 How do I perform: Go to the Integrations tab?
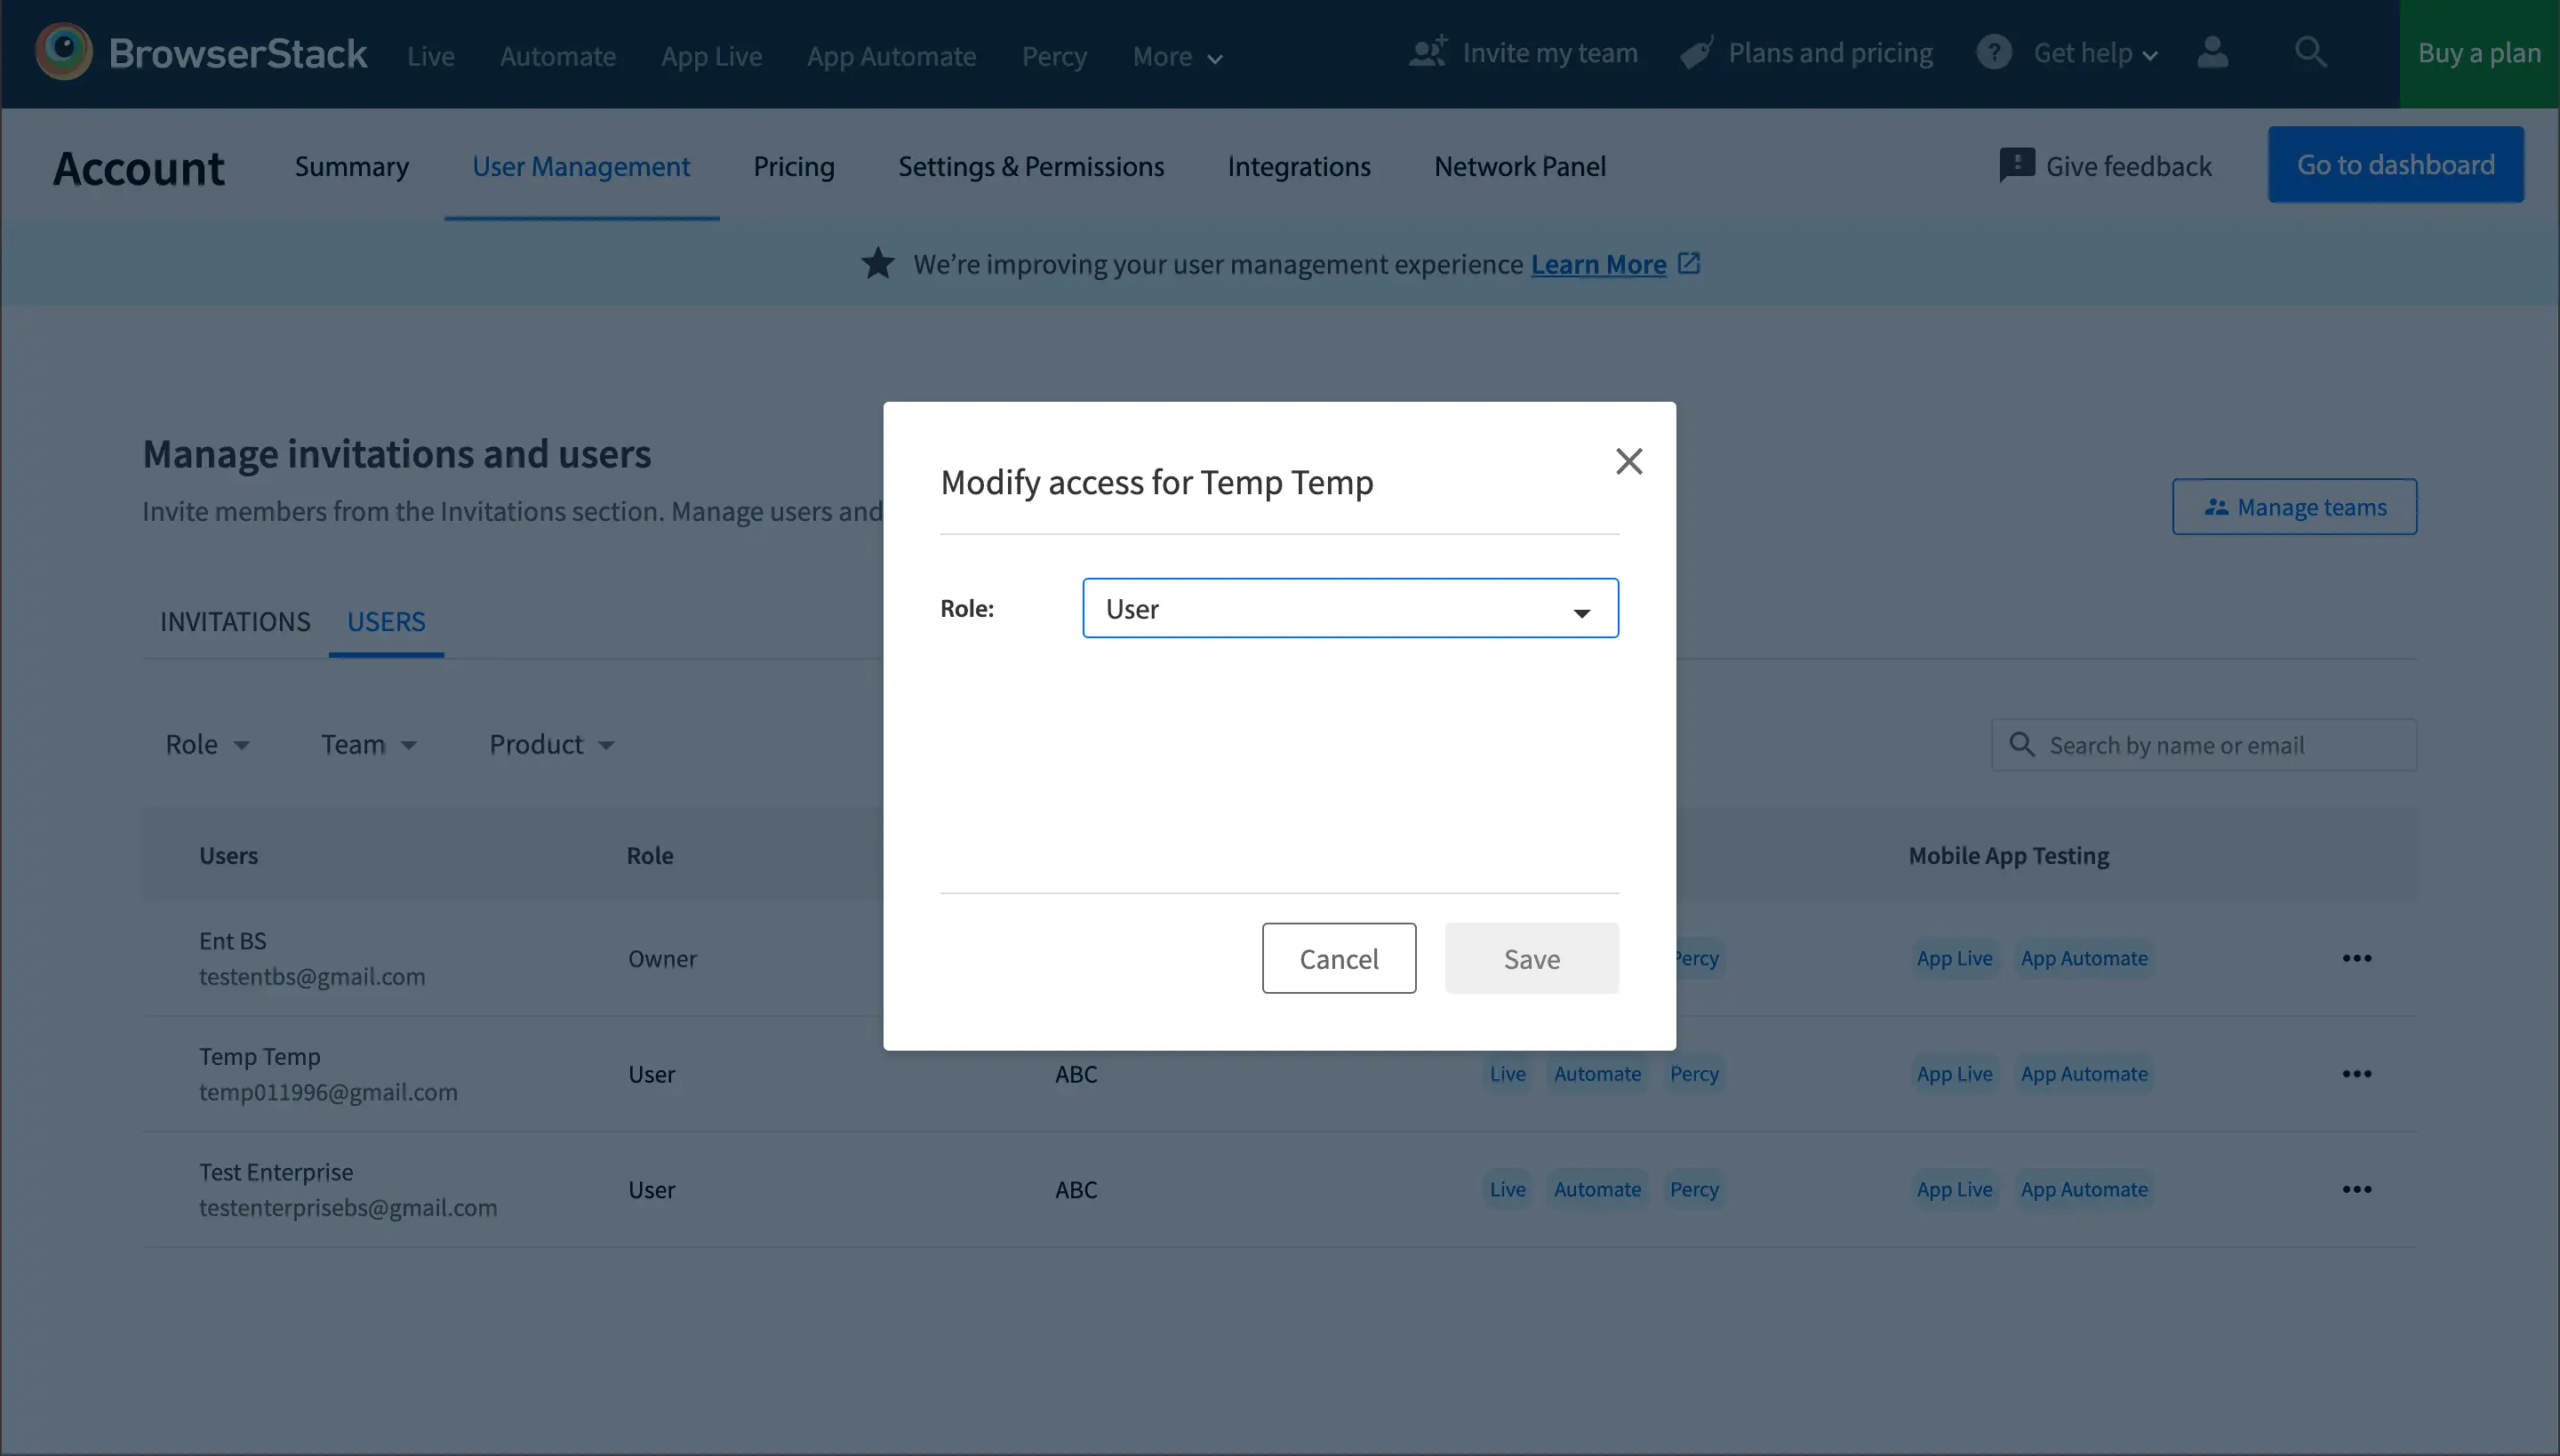pos(1299,166)
